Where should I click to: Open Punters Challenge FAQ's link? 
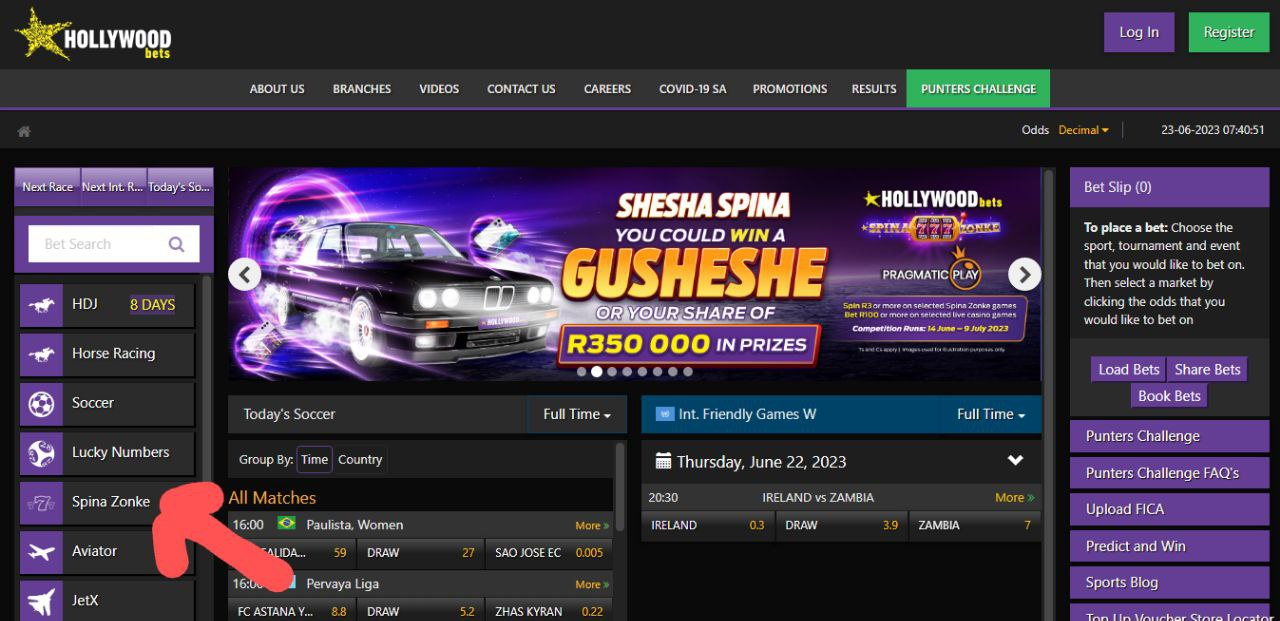click(x=1168, y=473)
